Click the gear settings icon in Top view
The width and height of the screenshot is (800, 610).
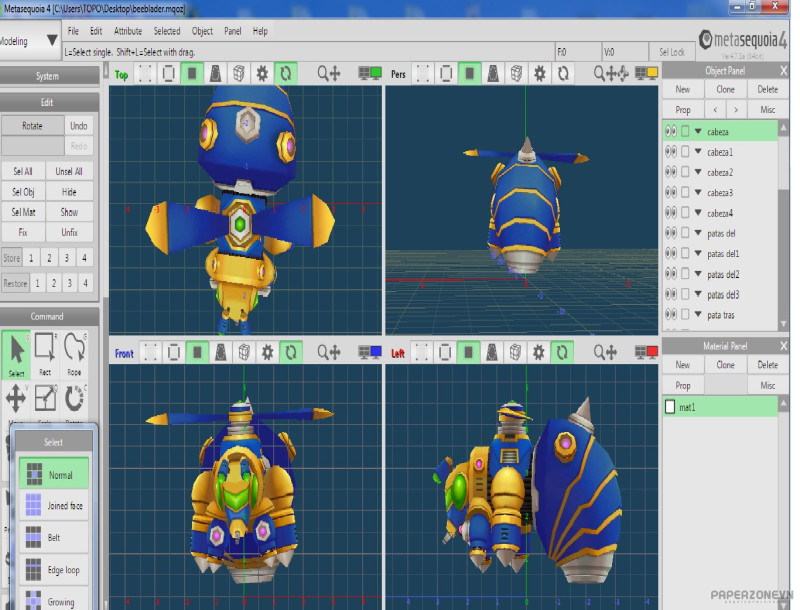pyautogui.click(x=263, y=73)
